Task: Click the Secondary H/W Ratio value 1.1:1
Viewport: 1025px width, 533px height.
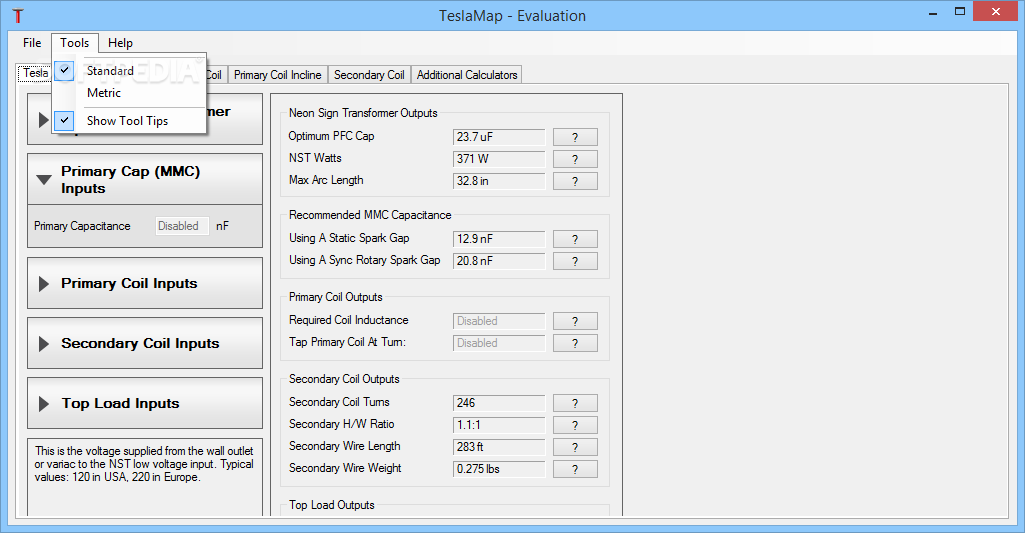Action: tap(499, 425)
